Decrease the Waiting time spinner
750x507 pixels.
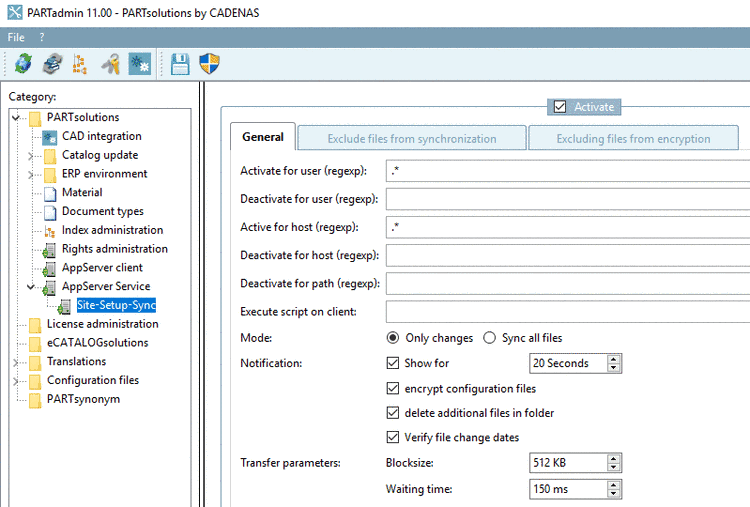point(614,493)
